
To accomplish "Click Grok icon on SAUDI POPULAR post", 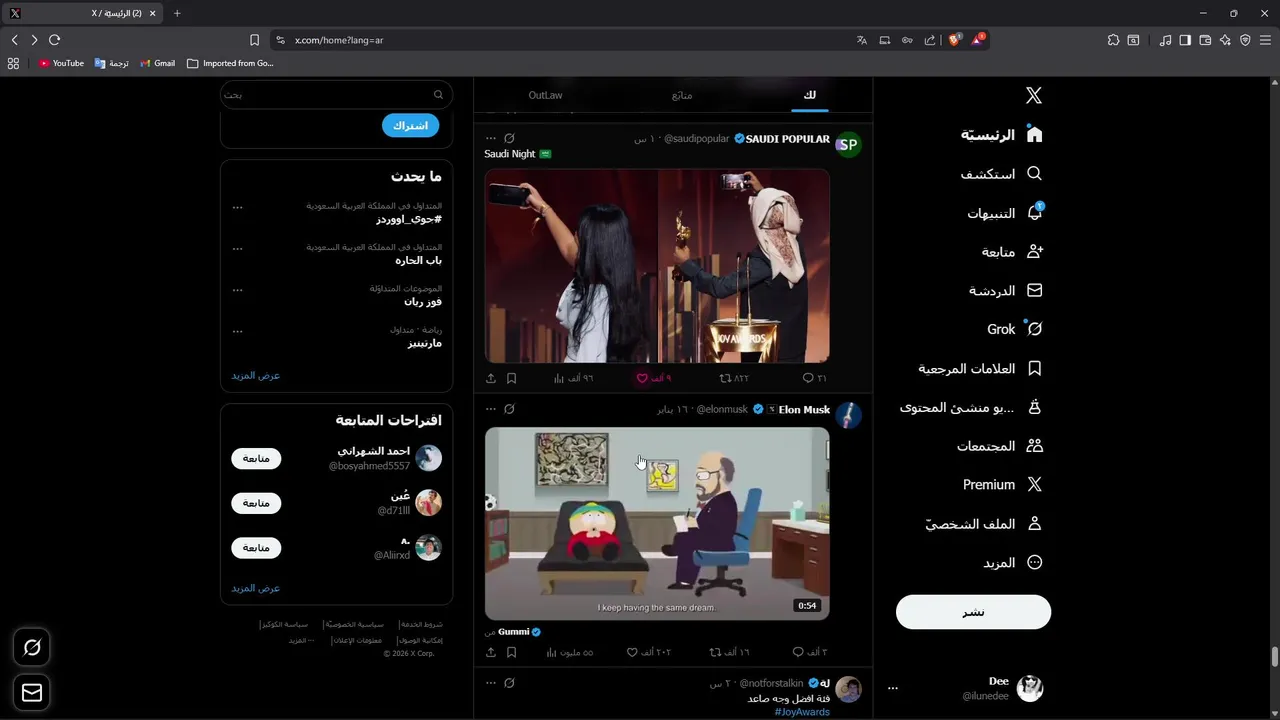I will (x=509, y=138).
